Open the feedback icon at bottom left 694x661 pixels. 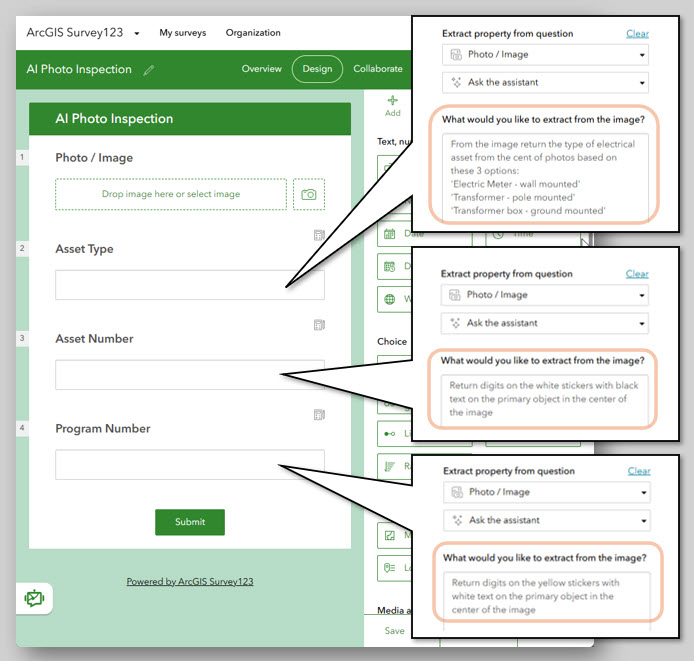click(35, 599)
